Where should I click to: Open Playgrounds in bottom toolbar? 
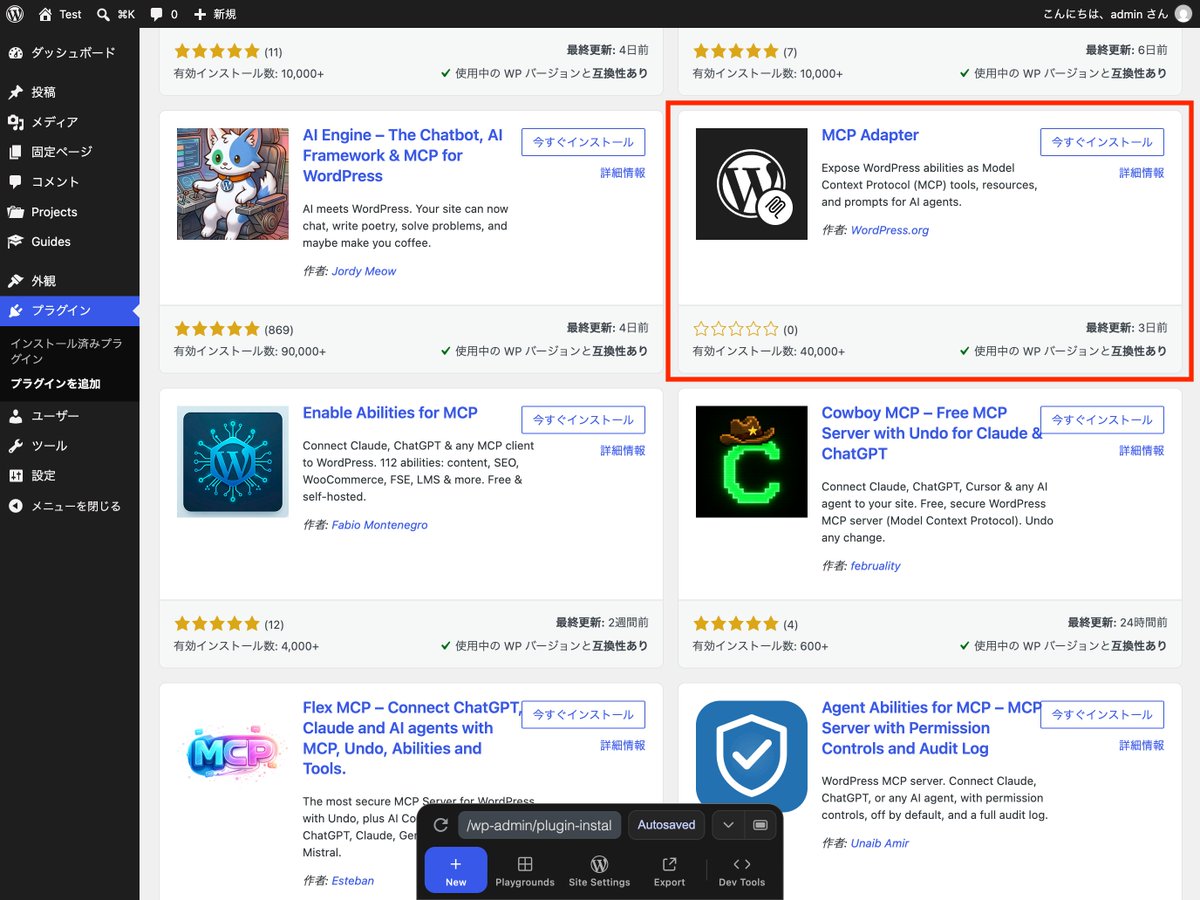coord(525,871)
